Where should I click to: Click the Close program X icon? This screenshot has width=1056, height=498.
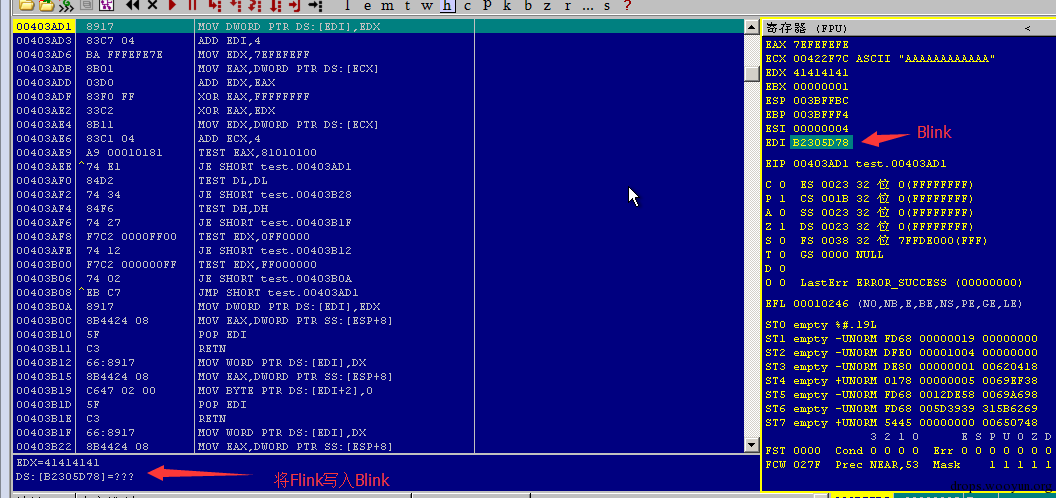pyautogui.click(x=152, y=5)
